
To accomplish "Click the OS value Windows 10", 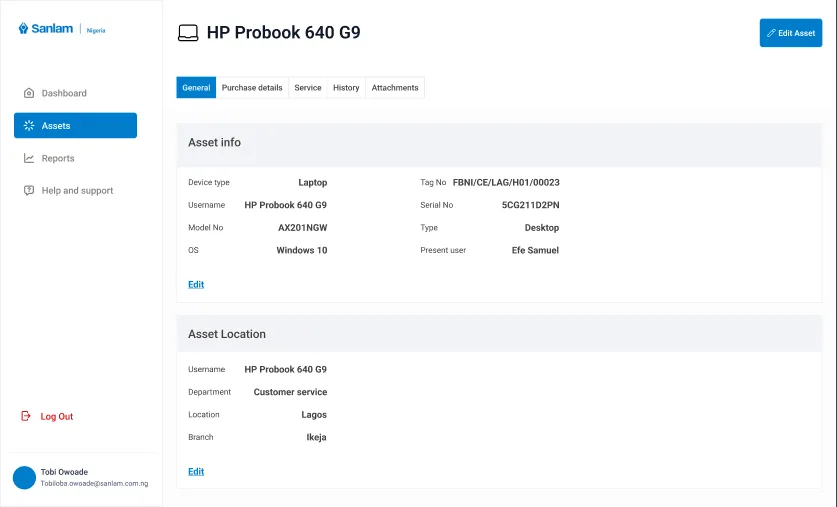I will (x=302, y=250).
